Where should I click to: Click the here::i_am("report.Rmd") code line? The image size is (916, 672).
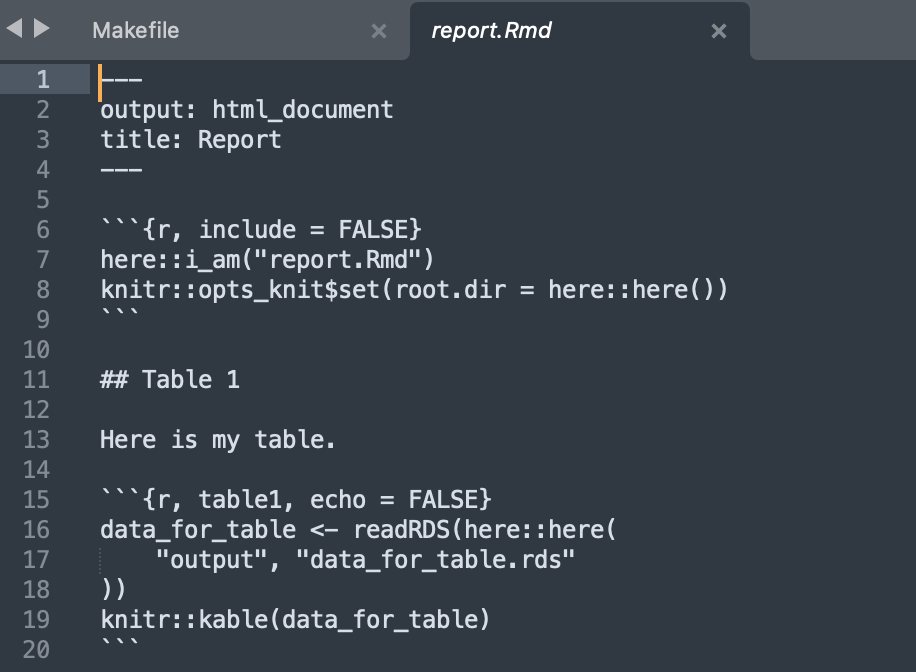point(267,259)
